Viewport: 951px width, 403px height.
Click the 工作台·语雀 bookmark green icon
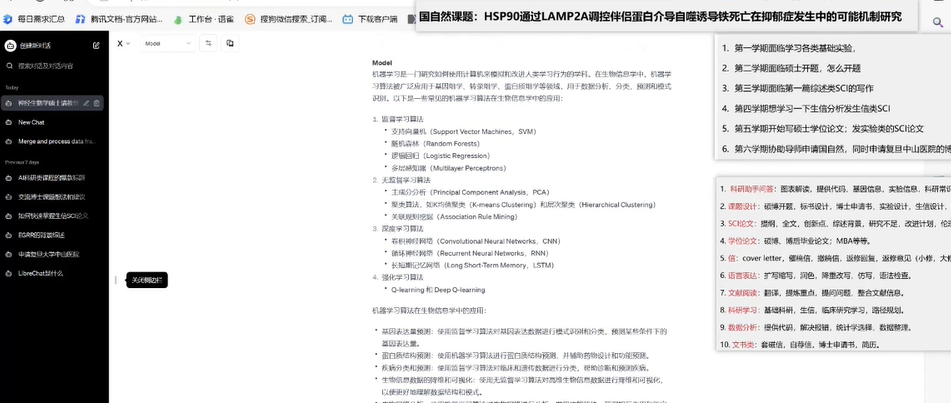click(178, 19)
